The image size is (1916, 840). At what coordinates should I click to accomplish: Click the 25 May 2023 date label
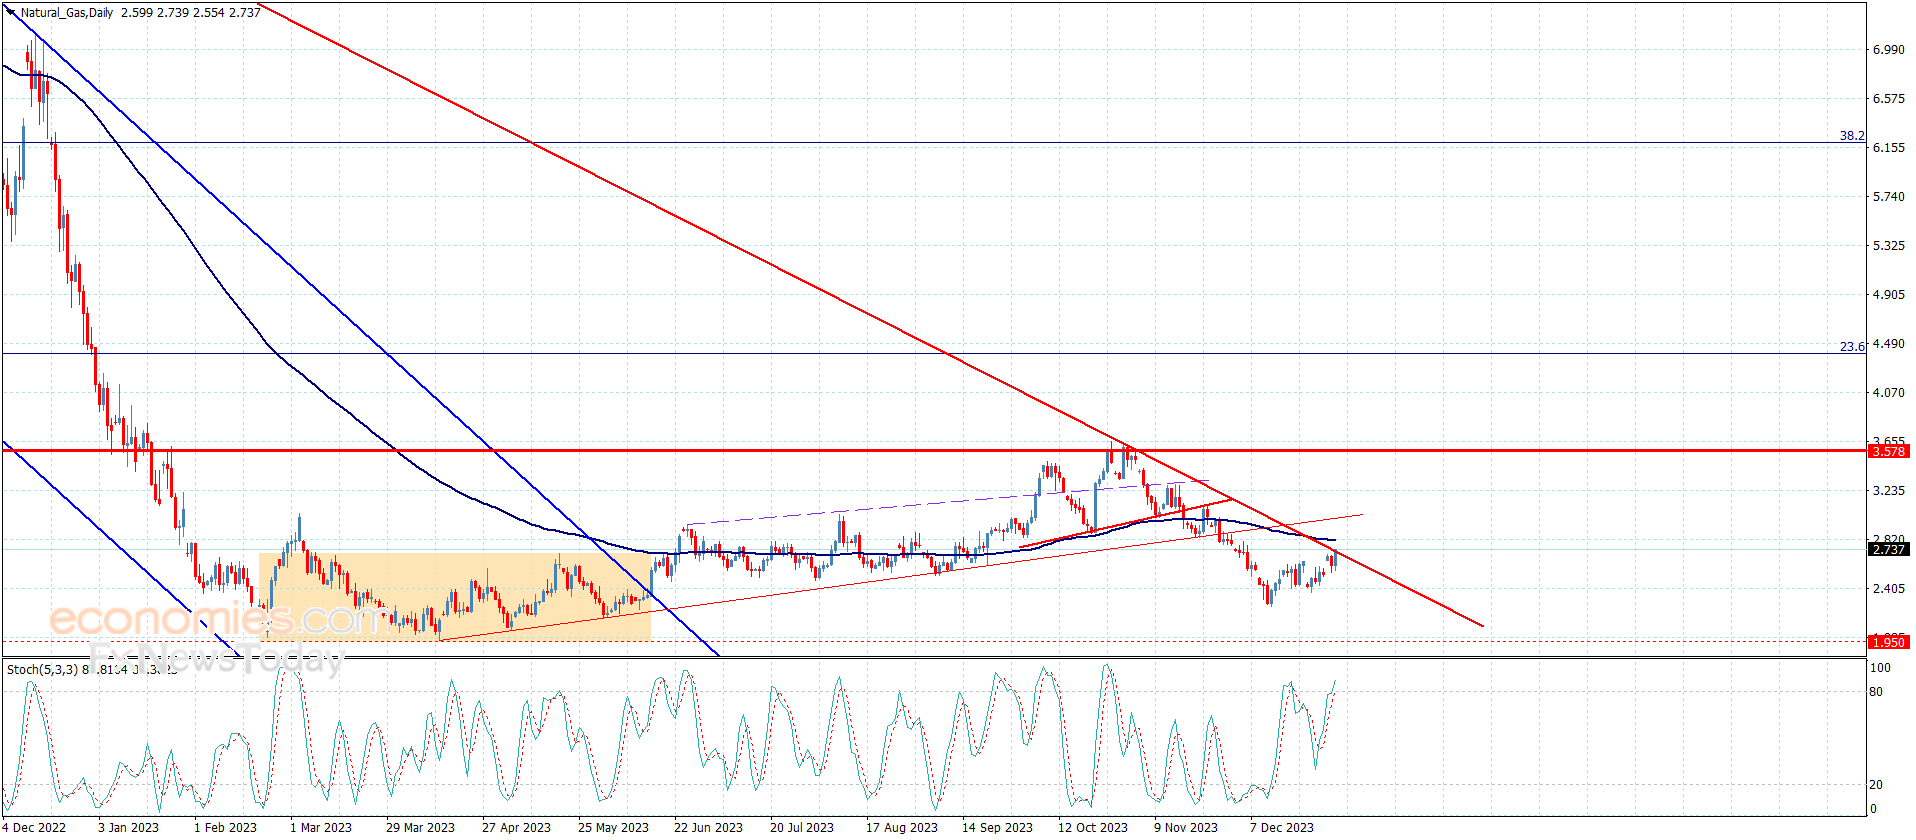[613, 827]
